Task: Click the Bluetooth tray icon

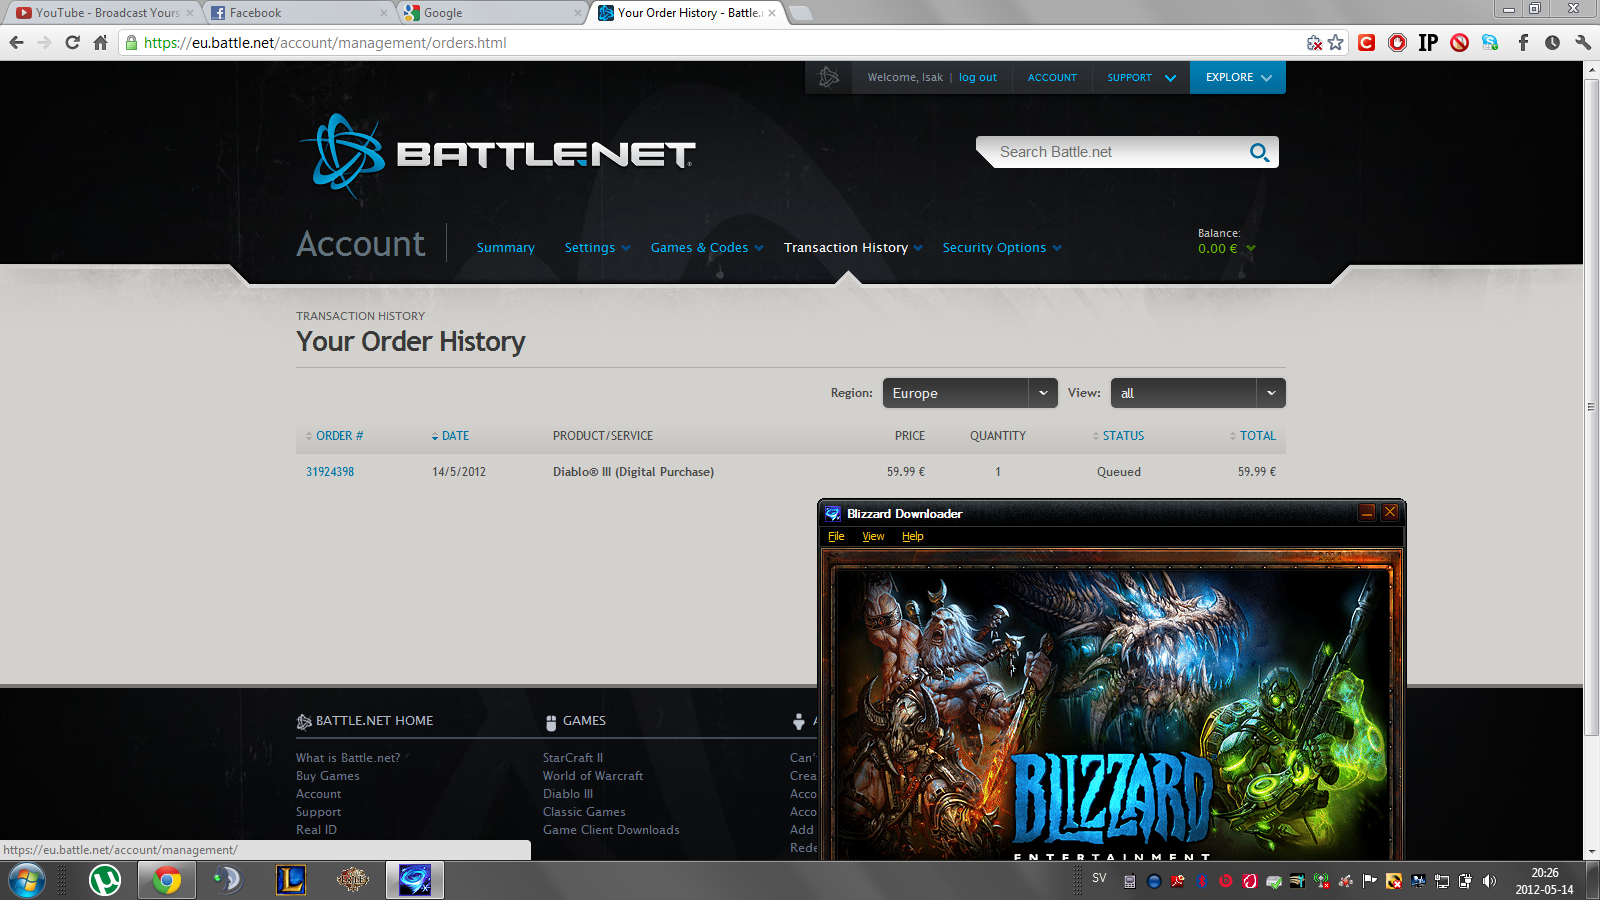Action: 1202,881
